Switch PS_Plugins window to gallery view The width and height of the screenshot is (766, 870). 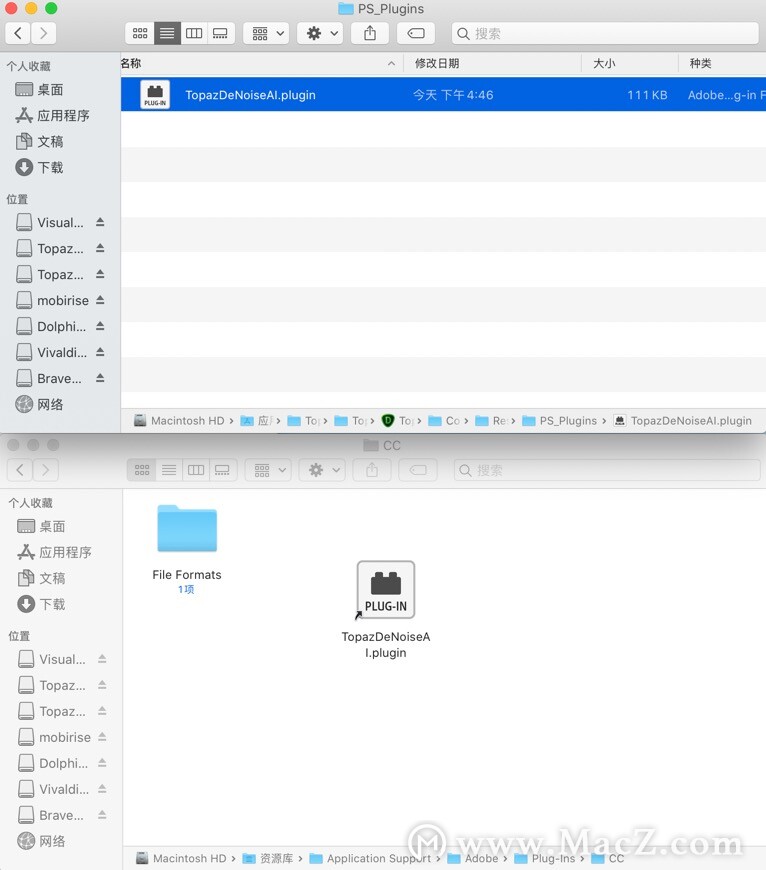click(x=220, y=33)
